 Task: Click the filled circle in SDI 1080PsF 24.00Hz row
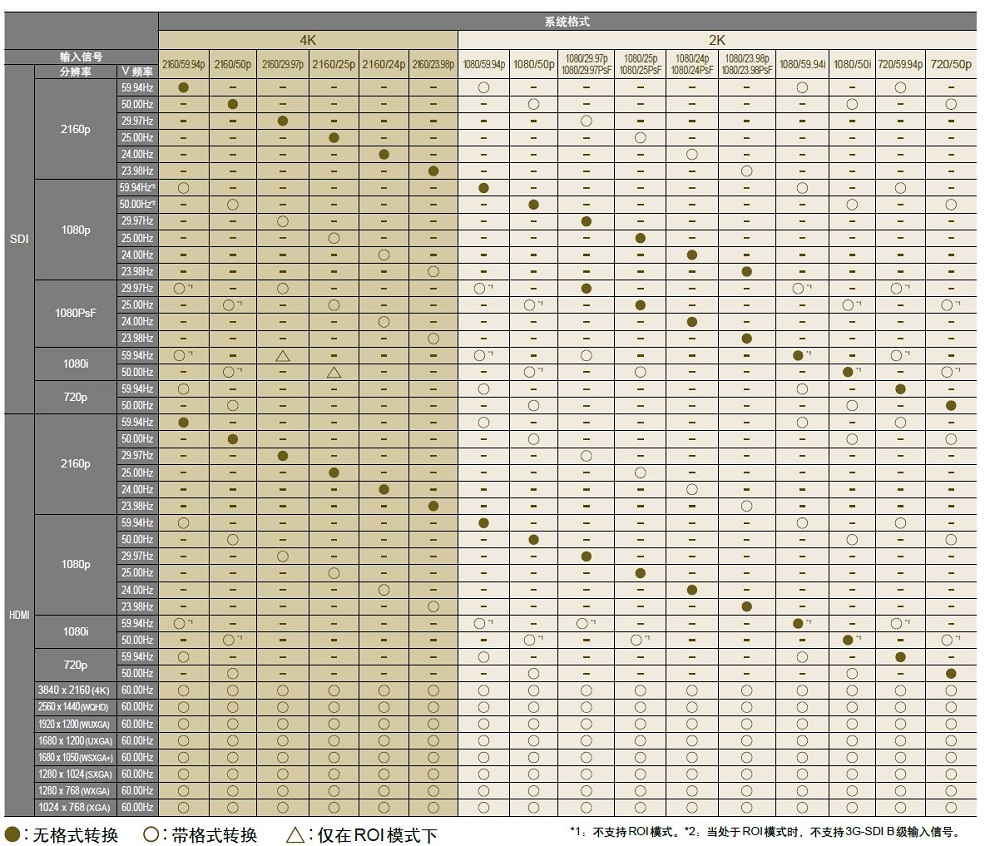pos(692,322)
